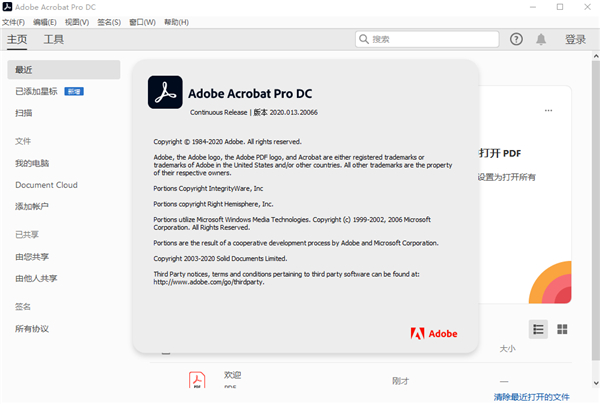Switch to list view icon
The image size is (600, 404).
(x=538, y=329)
